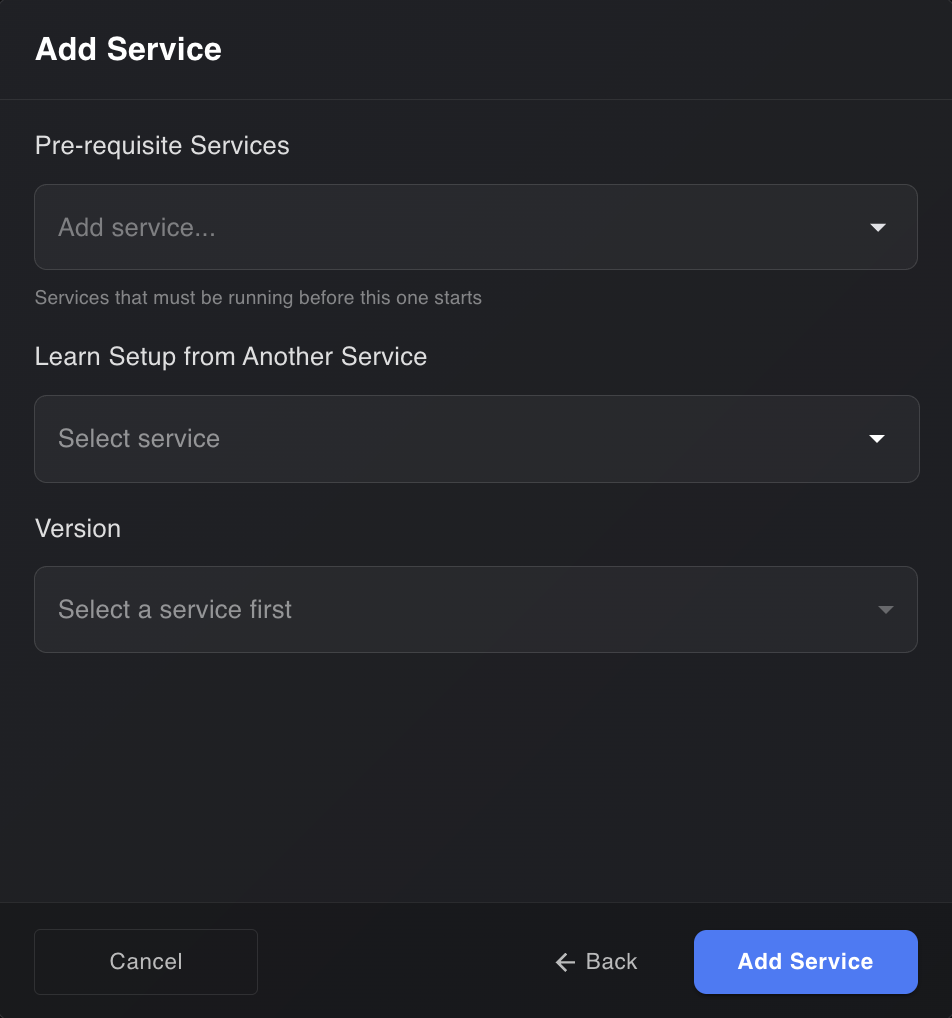The height and width of the screenshot is (1018, 952).
Task: Open the Version selector showing Select a service first
Action: [476, 609]
